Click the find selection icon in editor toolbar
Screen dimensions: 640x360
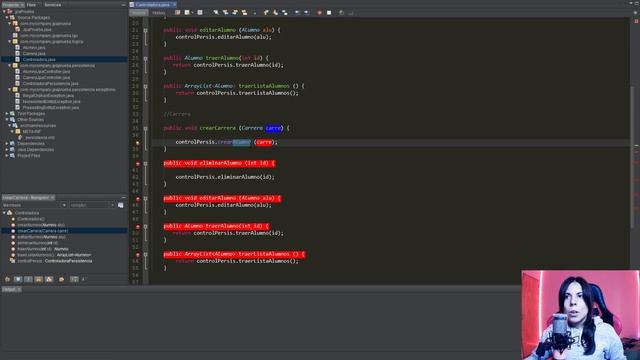pyautogui.click(x=216, y=13)
